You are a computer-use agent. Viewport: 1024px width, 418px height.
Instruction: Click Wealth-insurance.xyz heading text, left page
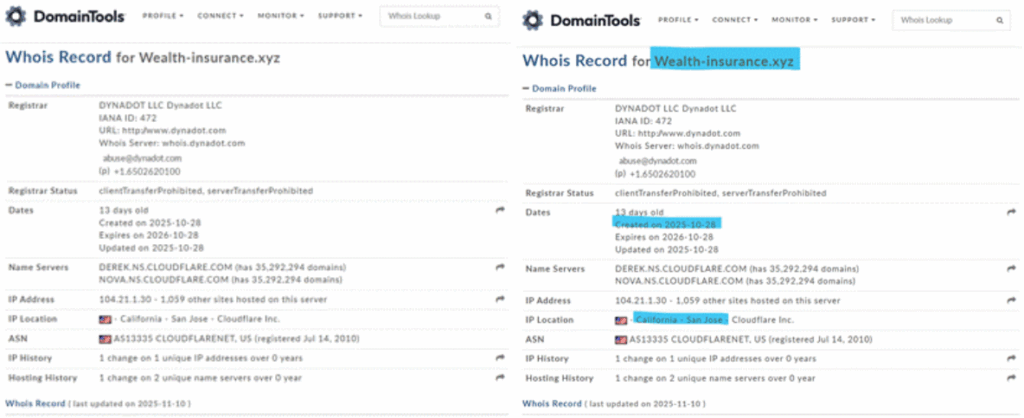(210, 57)
